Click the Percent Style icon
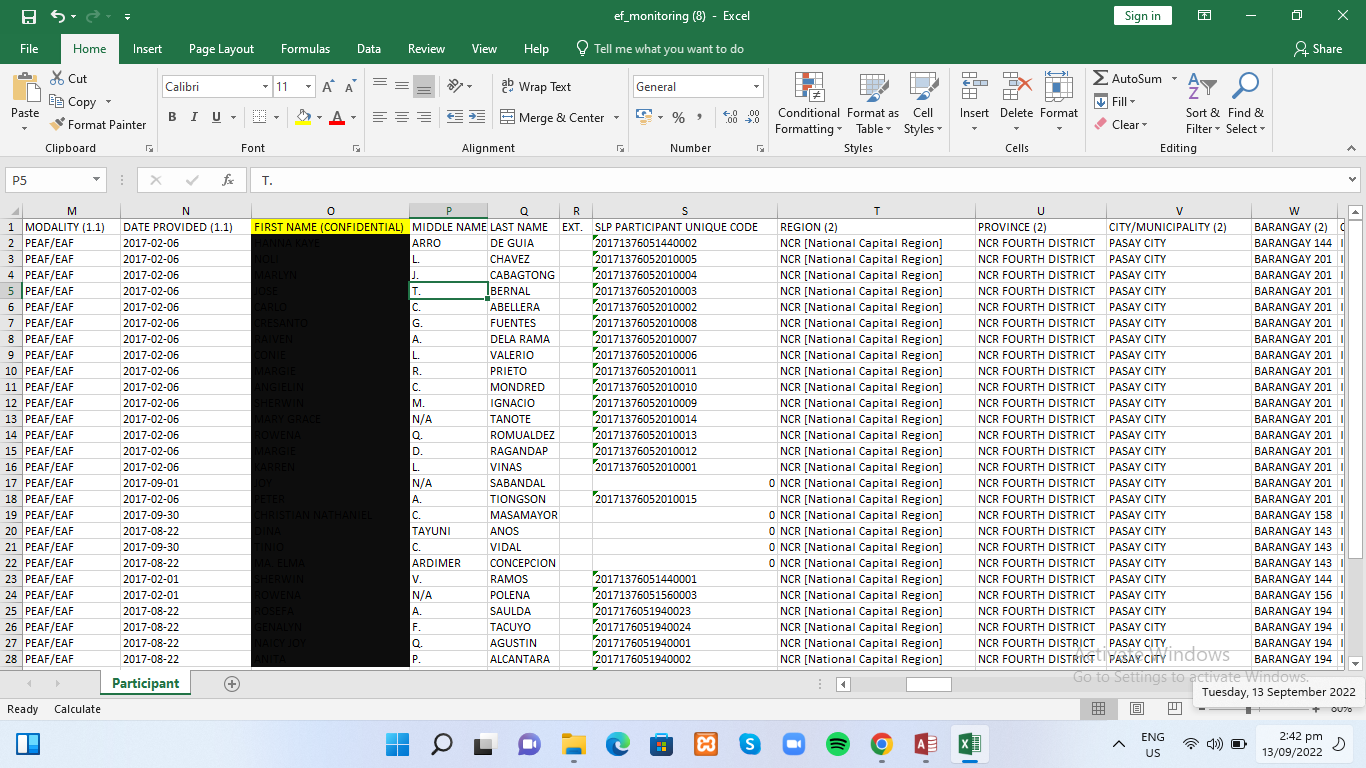 coord(678,118)
